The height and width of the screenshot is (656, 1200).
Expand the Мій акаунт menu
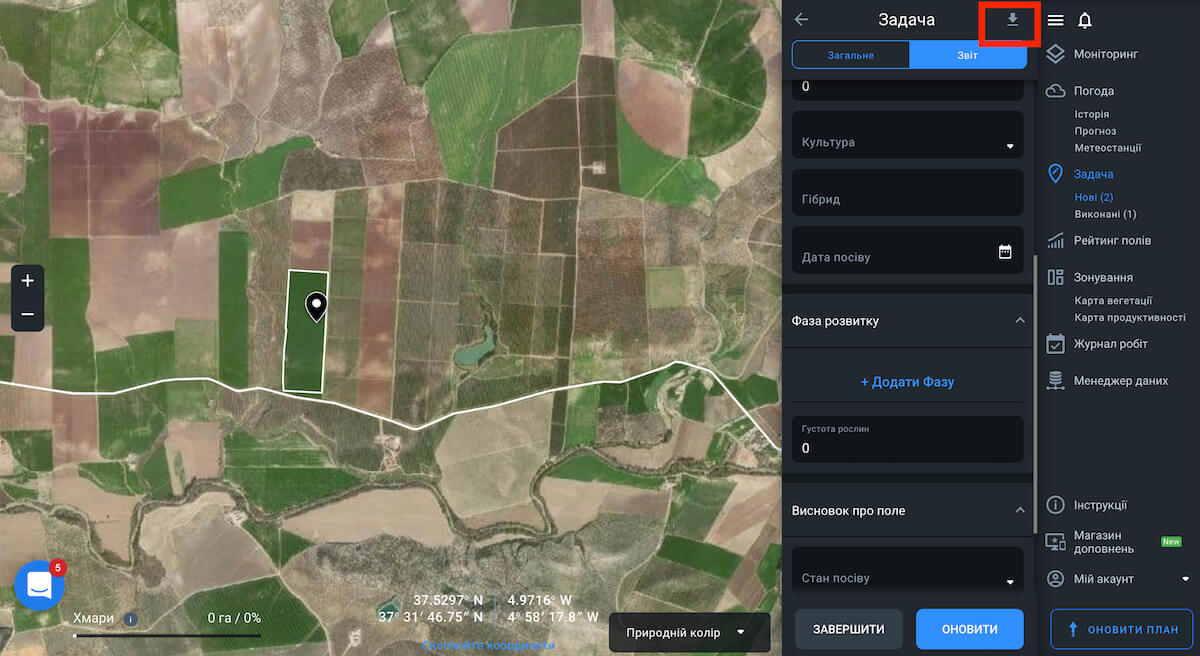1185,579
